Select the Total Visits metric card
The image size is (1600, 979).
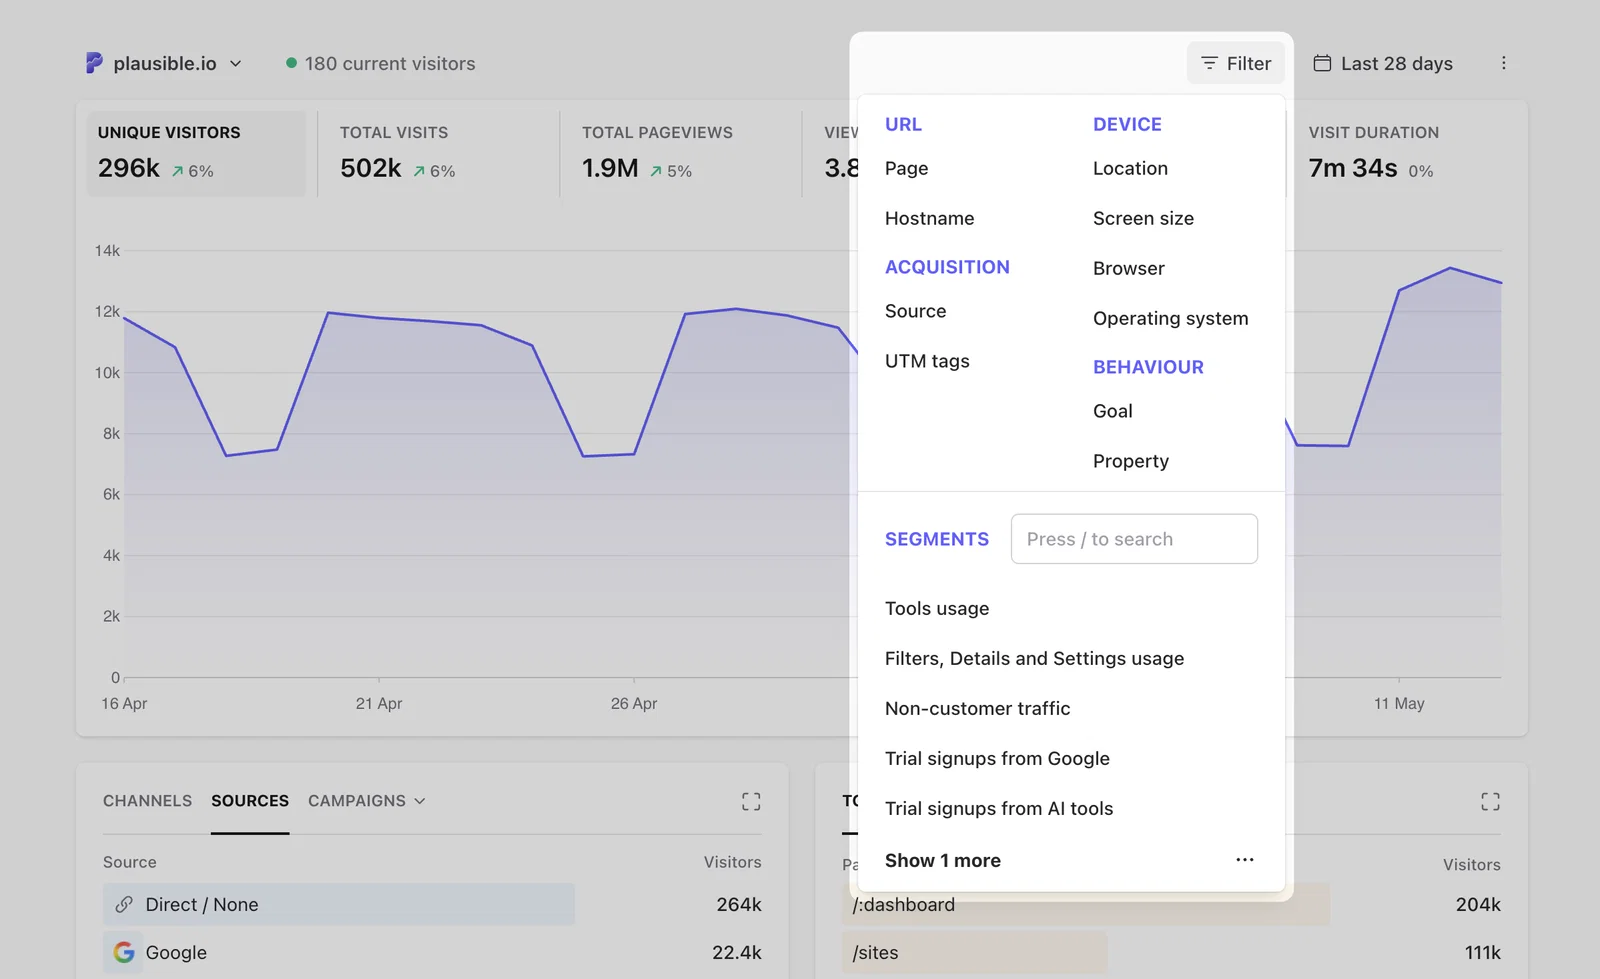[x=438, y=153]
